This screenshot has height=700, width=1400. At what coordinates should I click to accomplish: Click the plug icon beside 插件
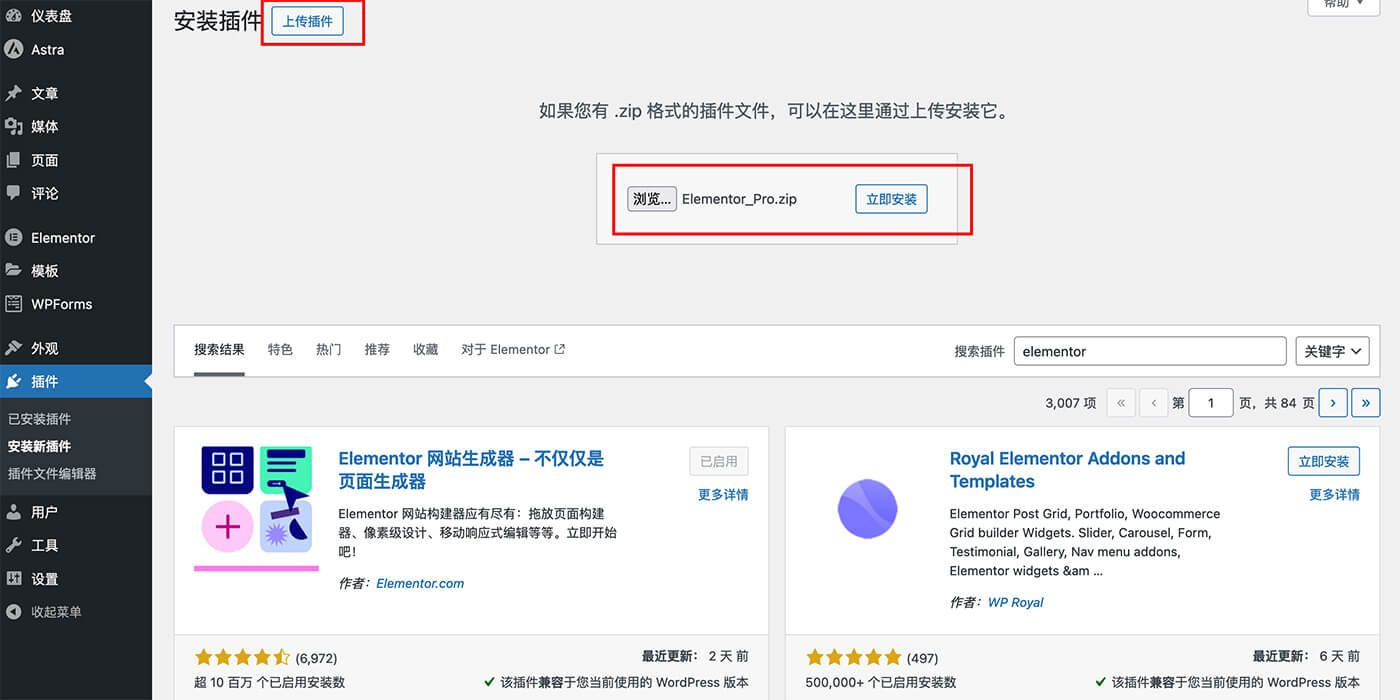(x=14, y=381)
